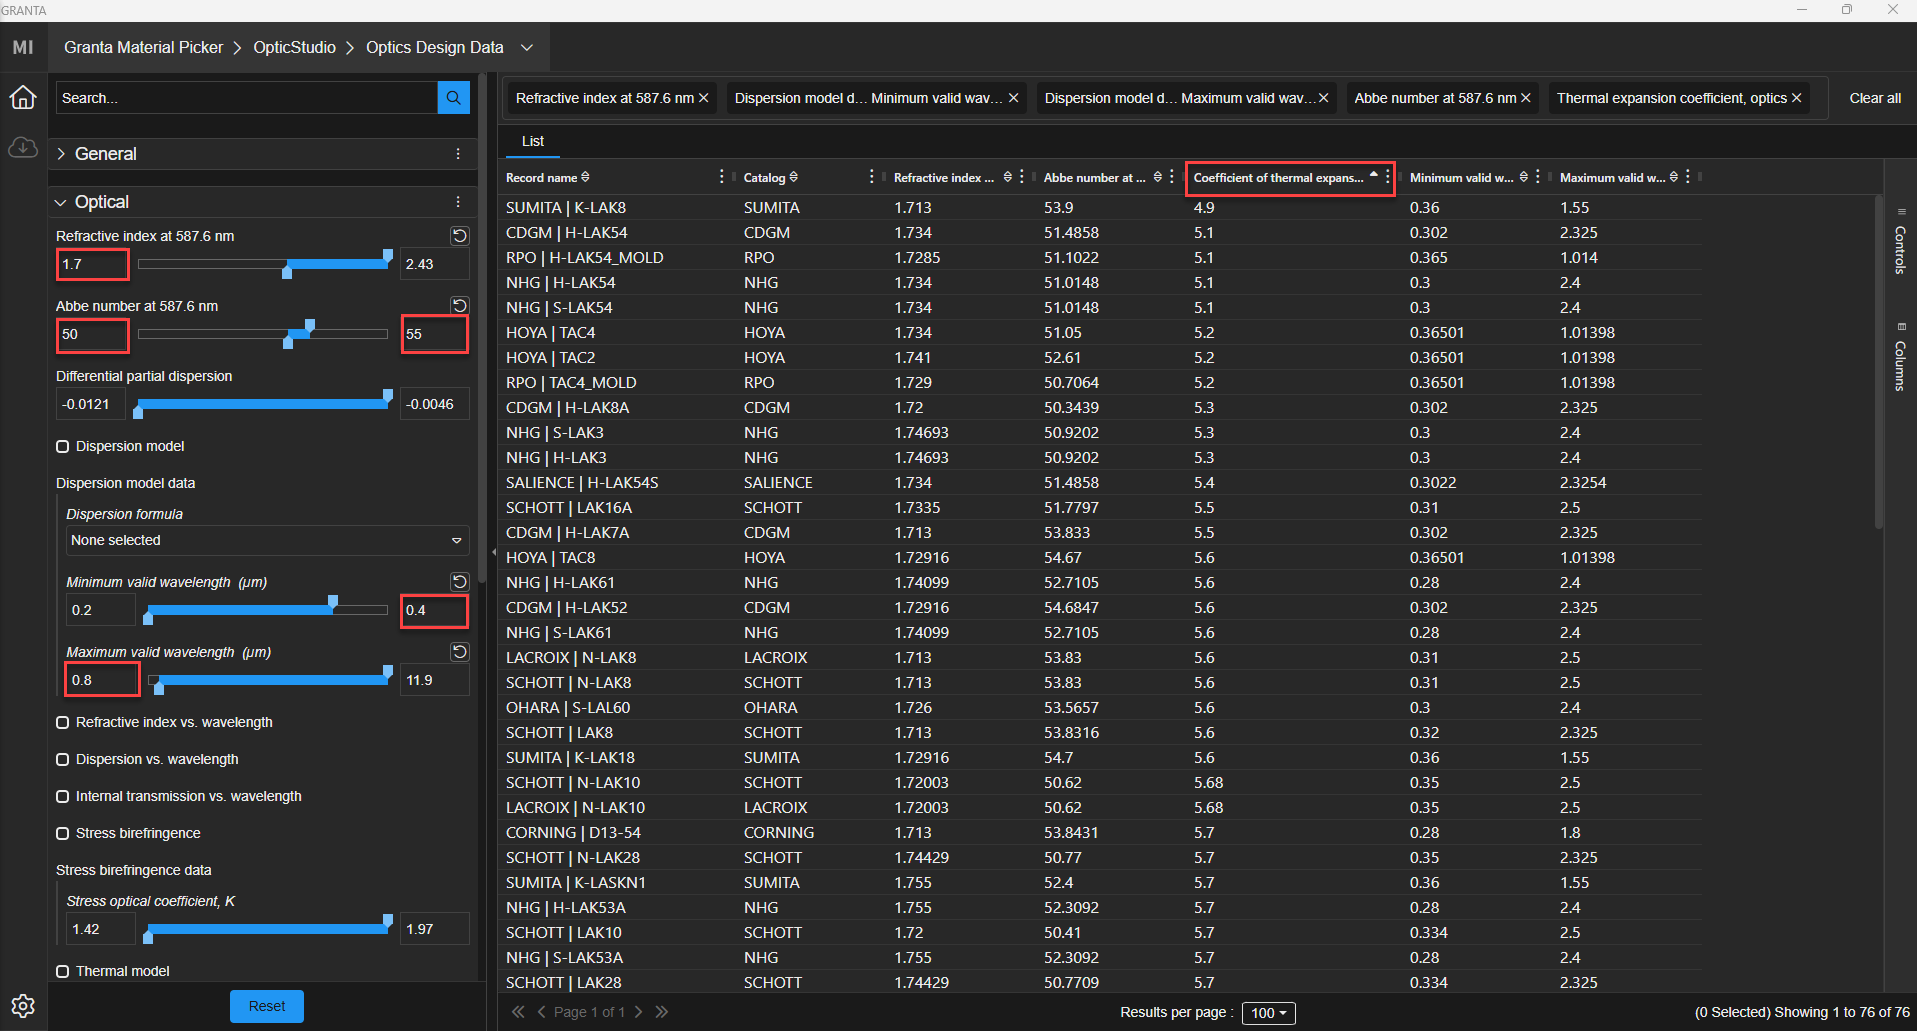This screenshot has width=1917, height=1031.
Task: Click the search magnifier button
Action: [454, 98]
